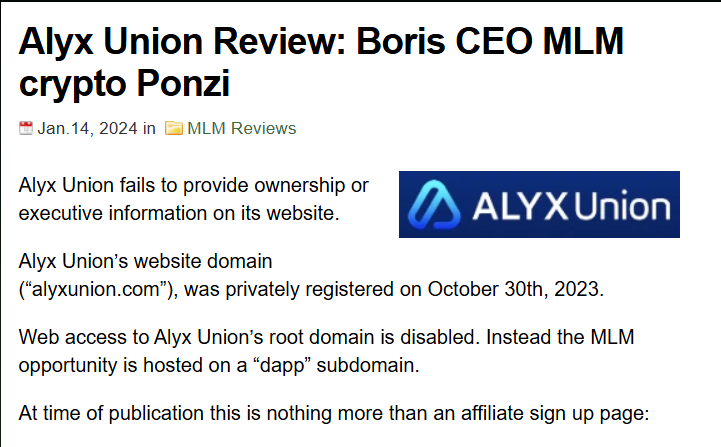Click the yellow folder icon before MLM Reviews

point(174,128)
